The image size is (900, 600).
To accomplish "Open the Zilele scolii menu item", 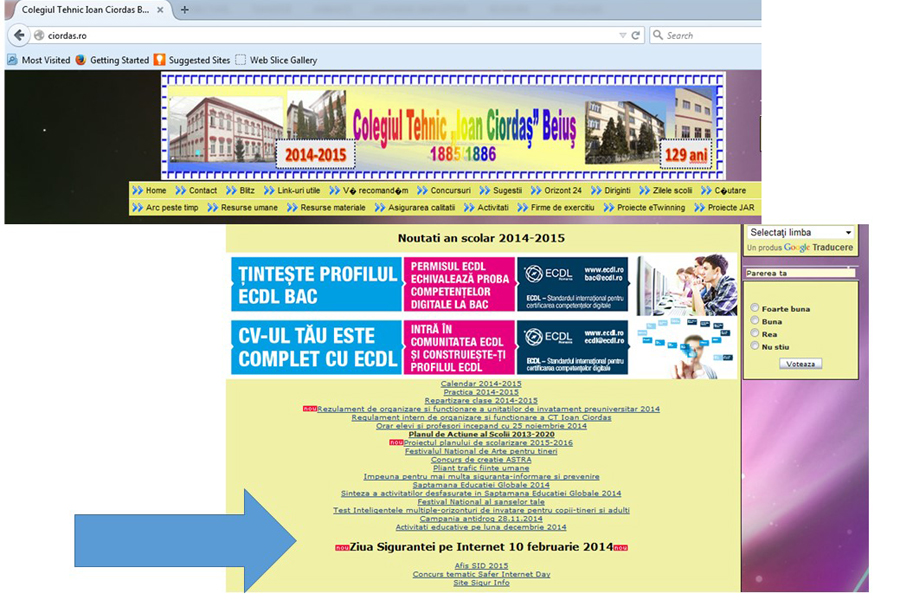I will [x=666, y=191].
